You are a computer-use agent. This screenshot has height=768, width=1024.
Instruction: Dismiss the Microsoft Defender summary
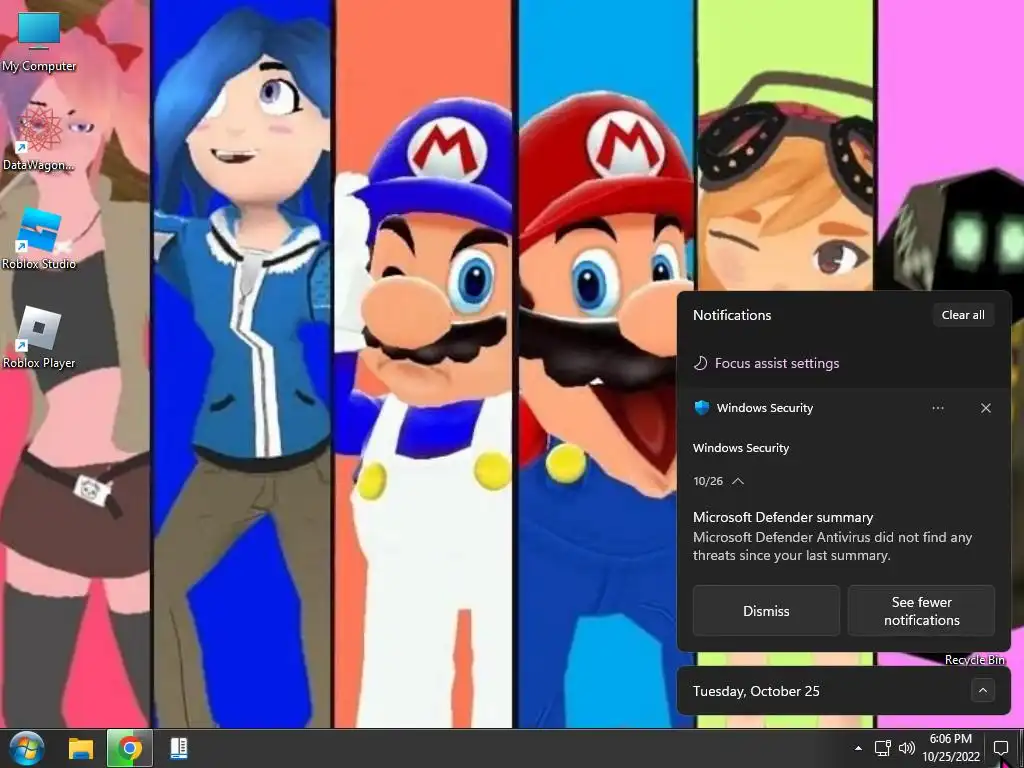pyautogui.click(x=766, y=611)
